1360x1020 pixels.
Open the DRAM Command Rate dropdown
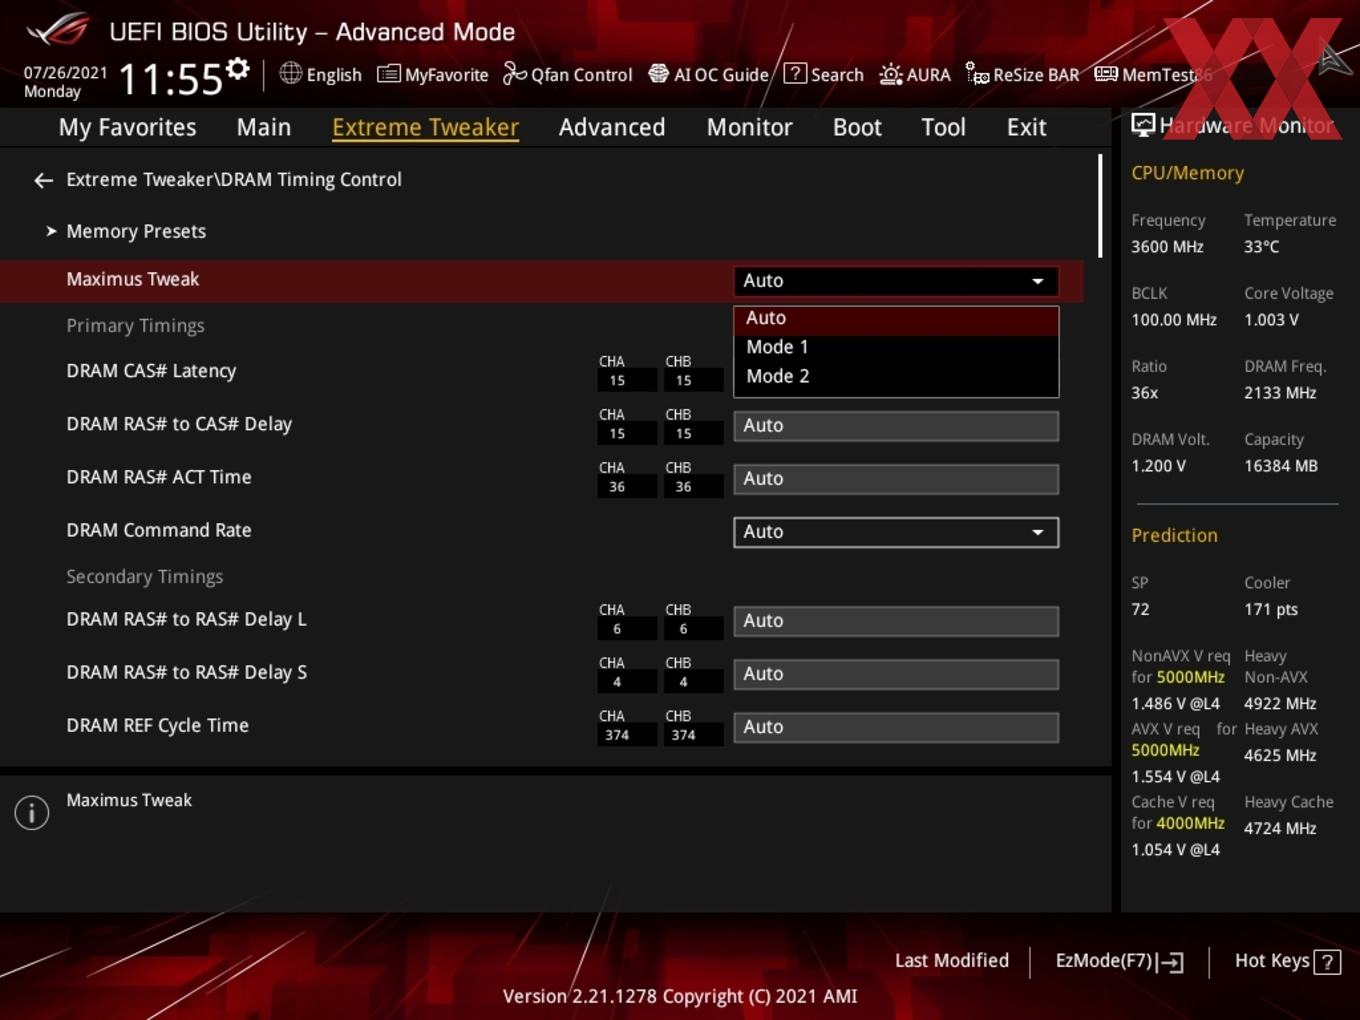[896, 532]
